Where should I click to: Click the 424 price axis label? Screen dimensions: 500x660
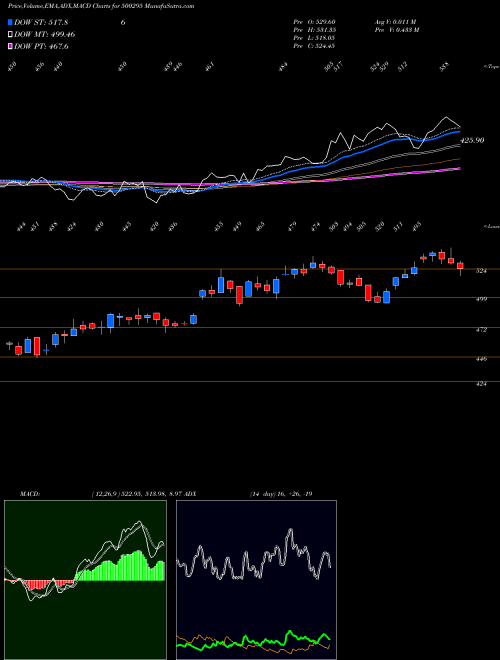pos(481,383)
